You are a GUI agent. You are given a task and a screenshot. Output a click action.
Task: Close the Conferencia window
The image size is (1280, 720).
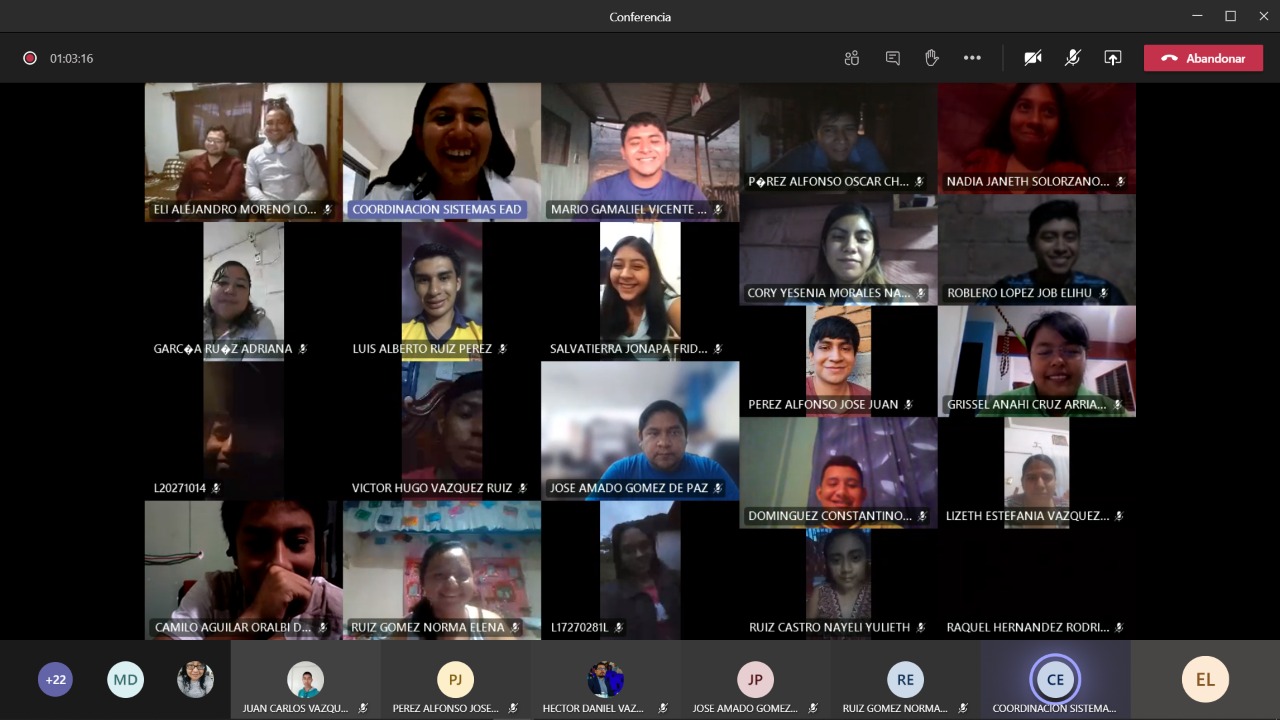(1263, 16)
